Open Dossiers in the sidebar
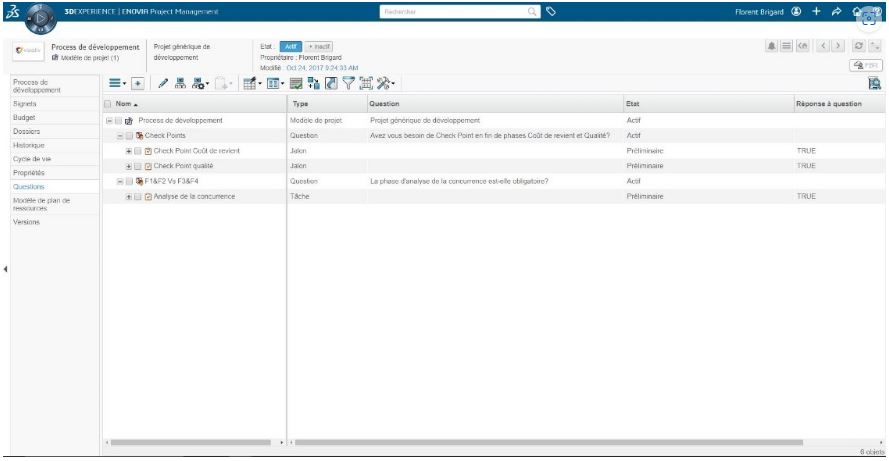 coord(26,131)
